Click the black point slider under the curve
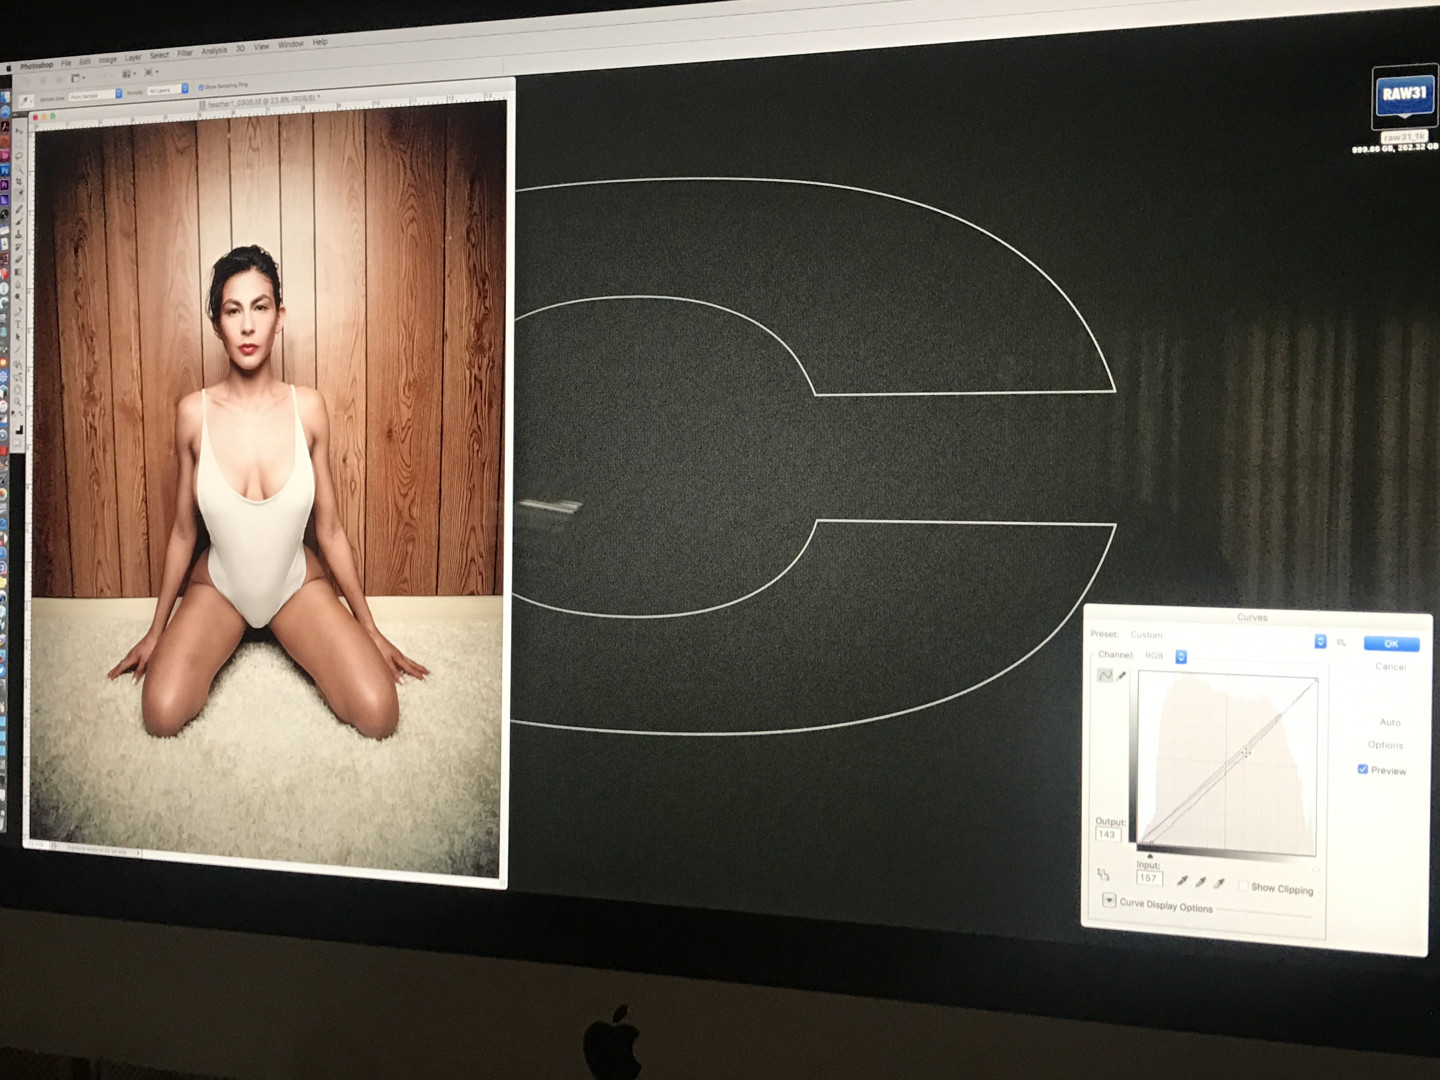 pyautogui.click(x=1150, y=856)
